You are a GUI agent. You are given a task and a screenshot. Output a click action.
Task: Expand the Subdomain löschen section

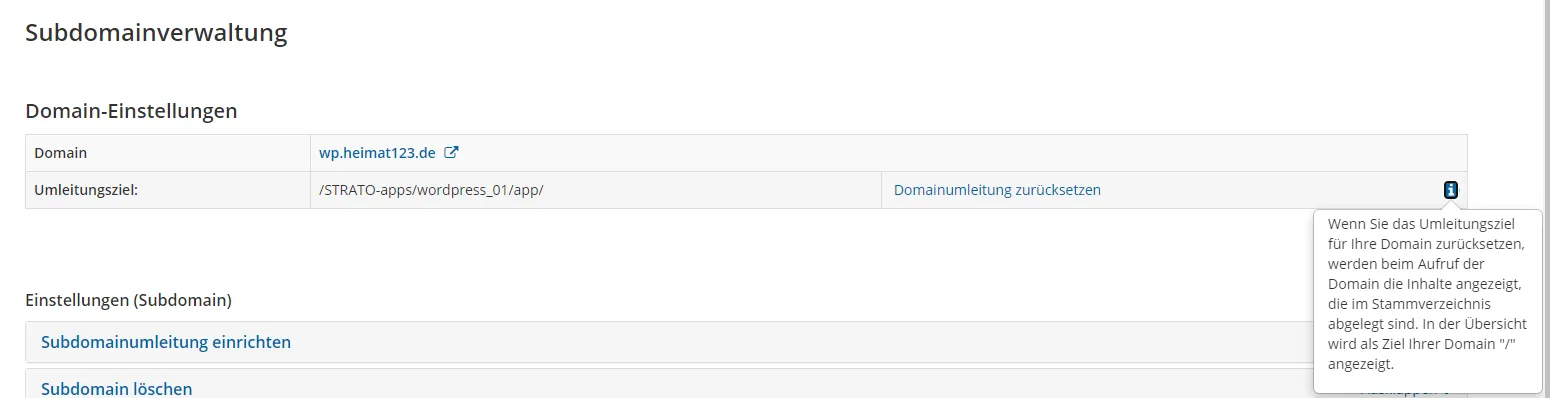[x=117, y=389]
